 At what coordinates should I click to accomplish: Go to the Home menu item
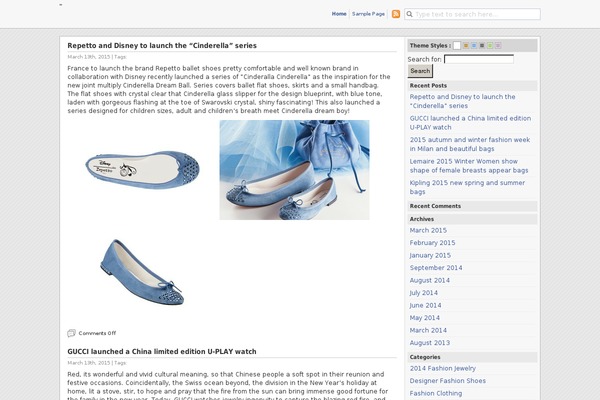point(339,14)
